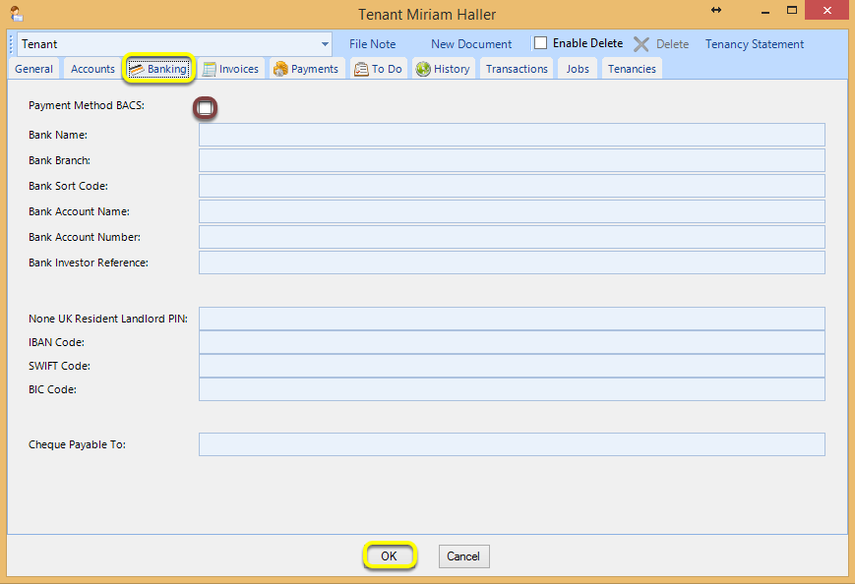855x584 pixels.
Task: Click the grey Delete X icon
Action: point(641,44)
